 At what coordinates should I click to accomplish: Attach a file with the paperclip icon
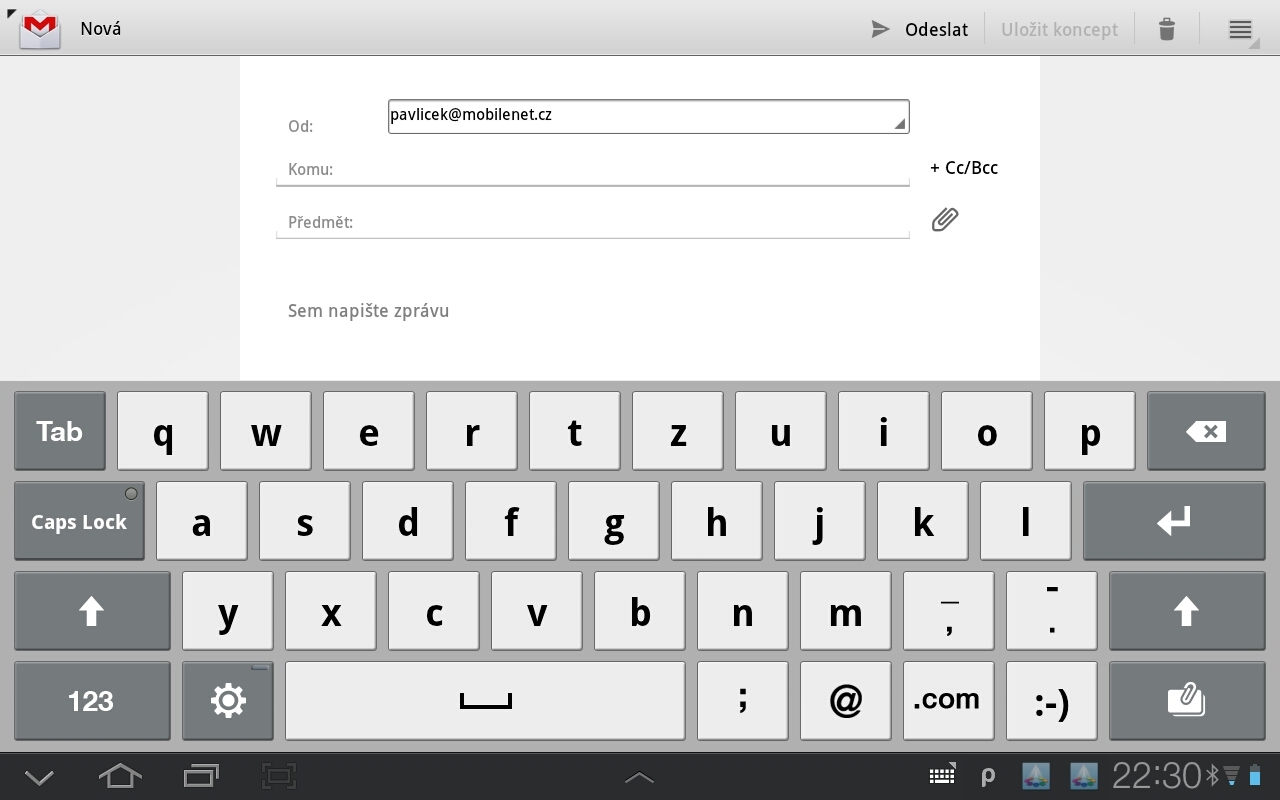pos(944,219)
